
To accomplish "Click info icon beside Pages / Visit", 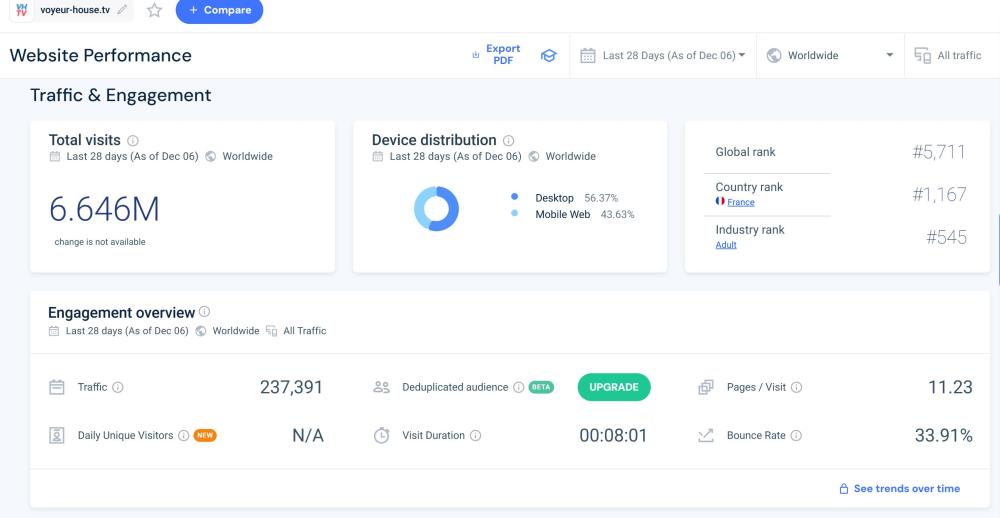I will (797, 387).
